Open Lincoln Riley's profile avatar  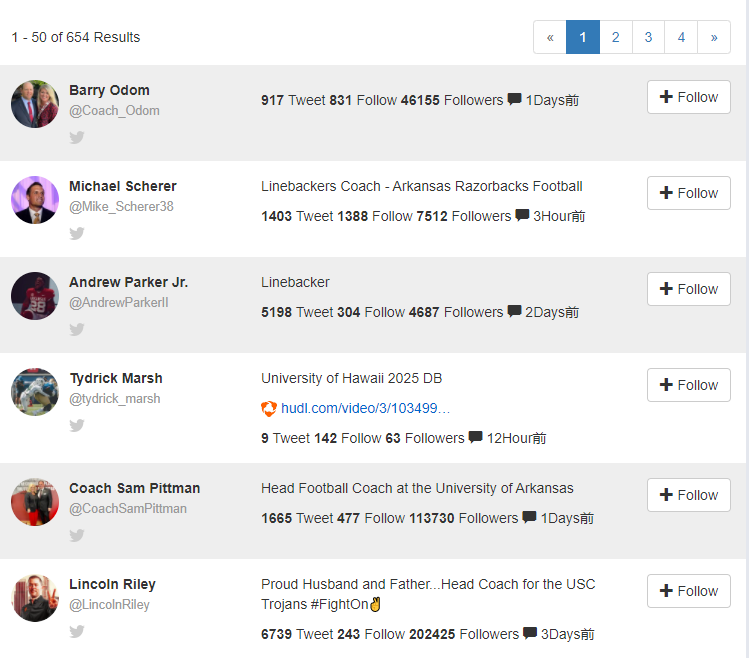tap(35, 598)
